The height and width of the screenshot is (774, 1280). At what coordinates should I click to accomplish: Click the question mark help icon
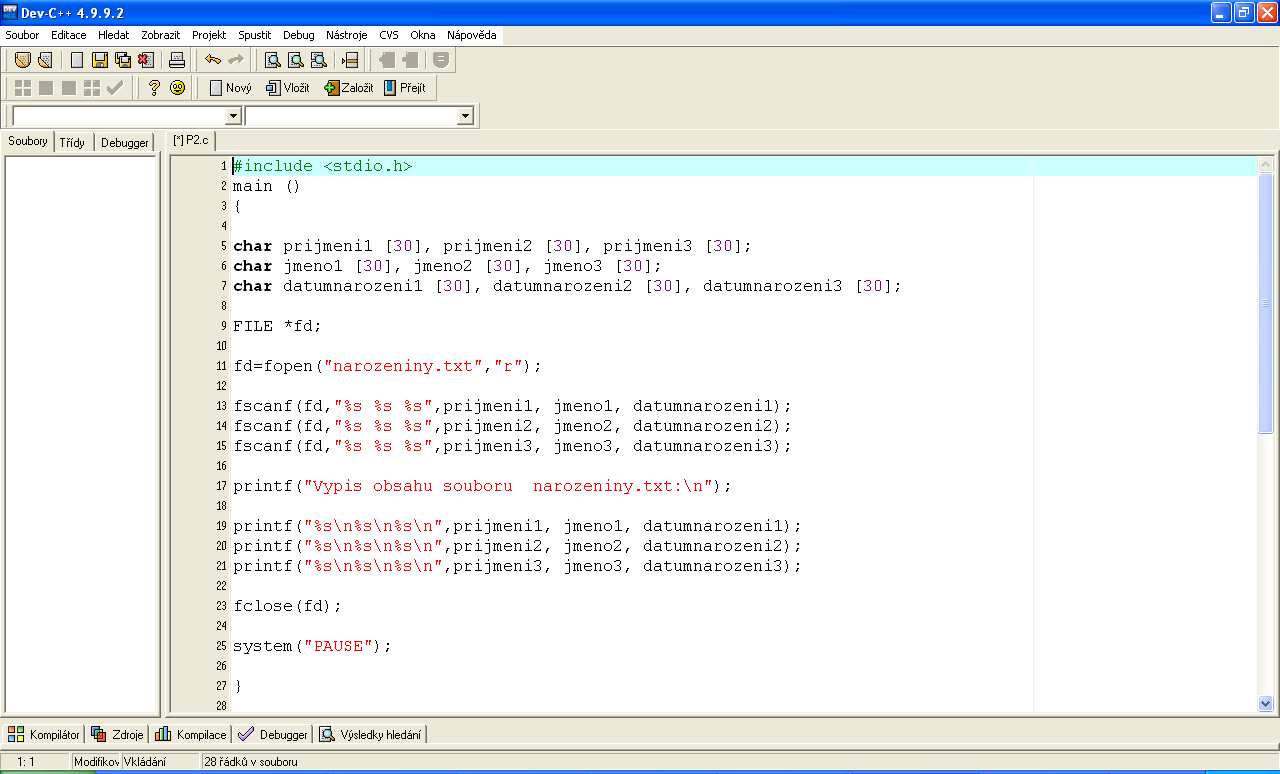154,88
